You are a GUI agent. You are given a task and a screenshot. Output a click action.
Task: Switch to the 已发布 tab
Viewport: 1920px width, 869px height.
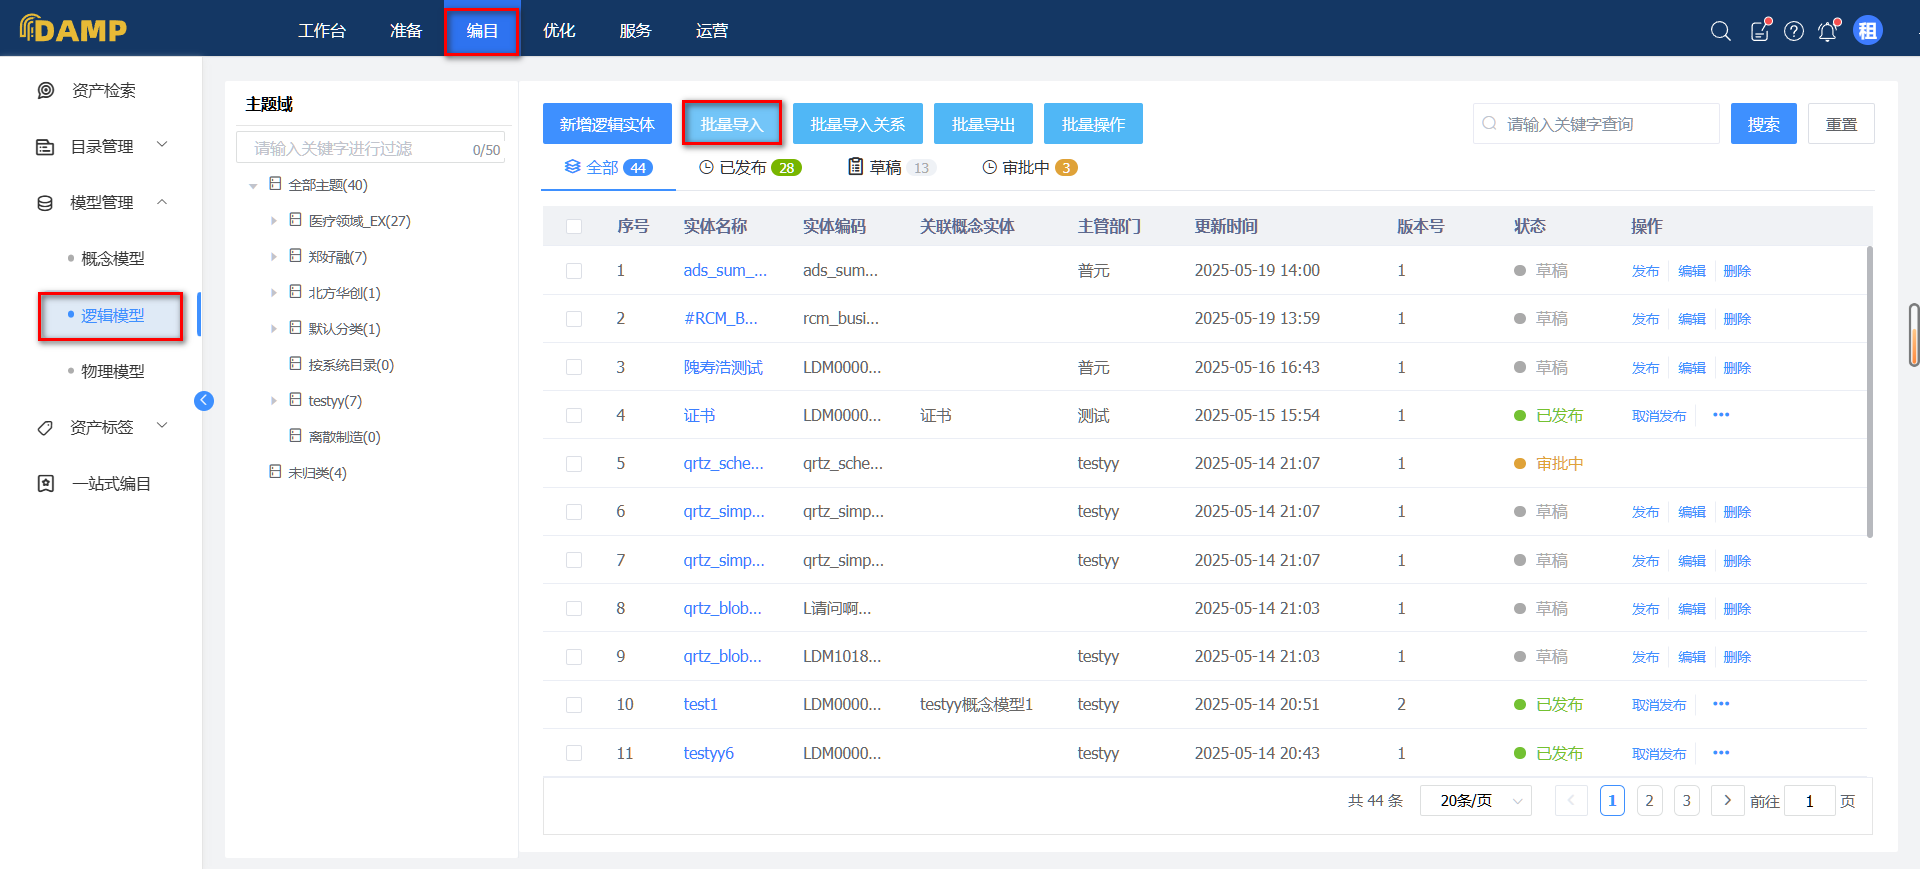(x=750, y=168)
